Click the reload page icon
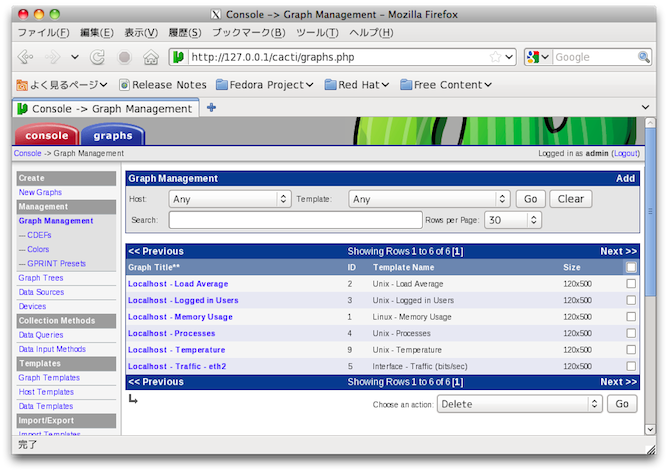Screen dimensions: 668x472 (x=98, y=58)
